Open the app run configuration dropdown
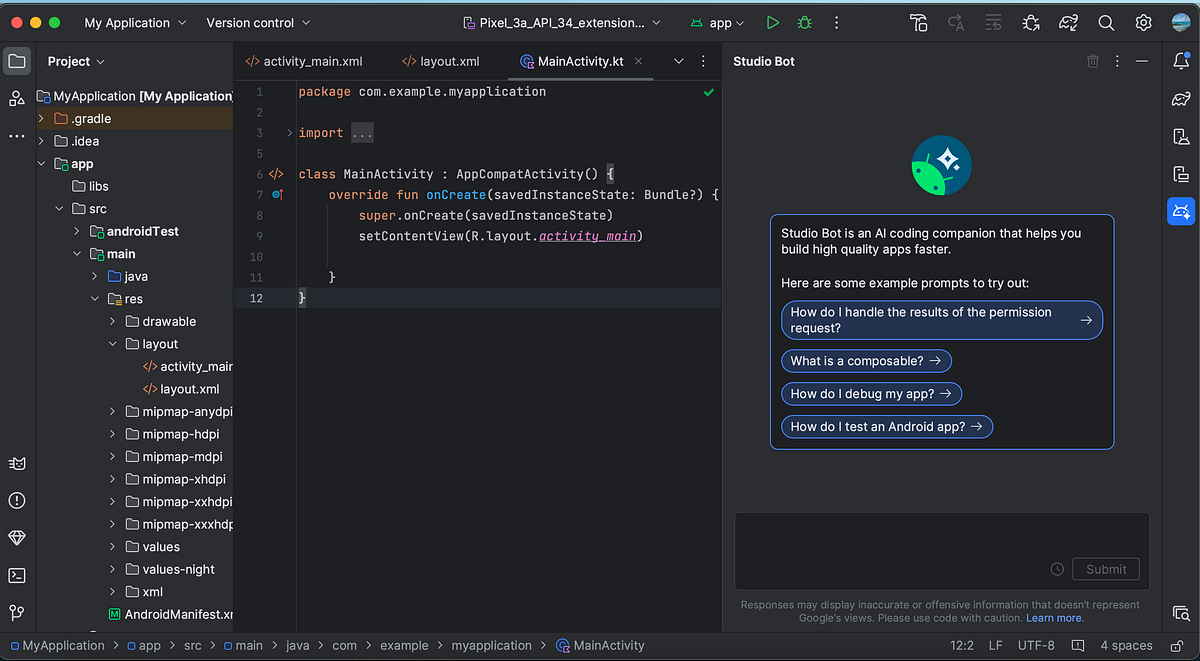 [x=718, y=22]
